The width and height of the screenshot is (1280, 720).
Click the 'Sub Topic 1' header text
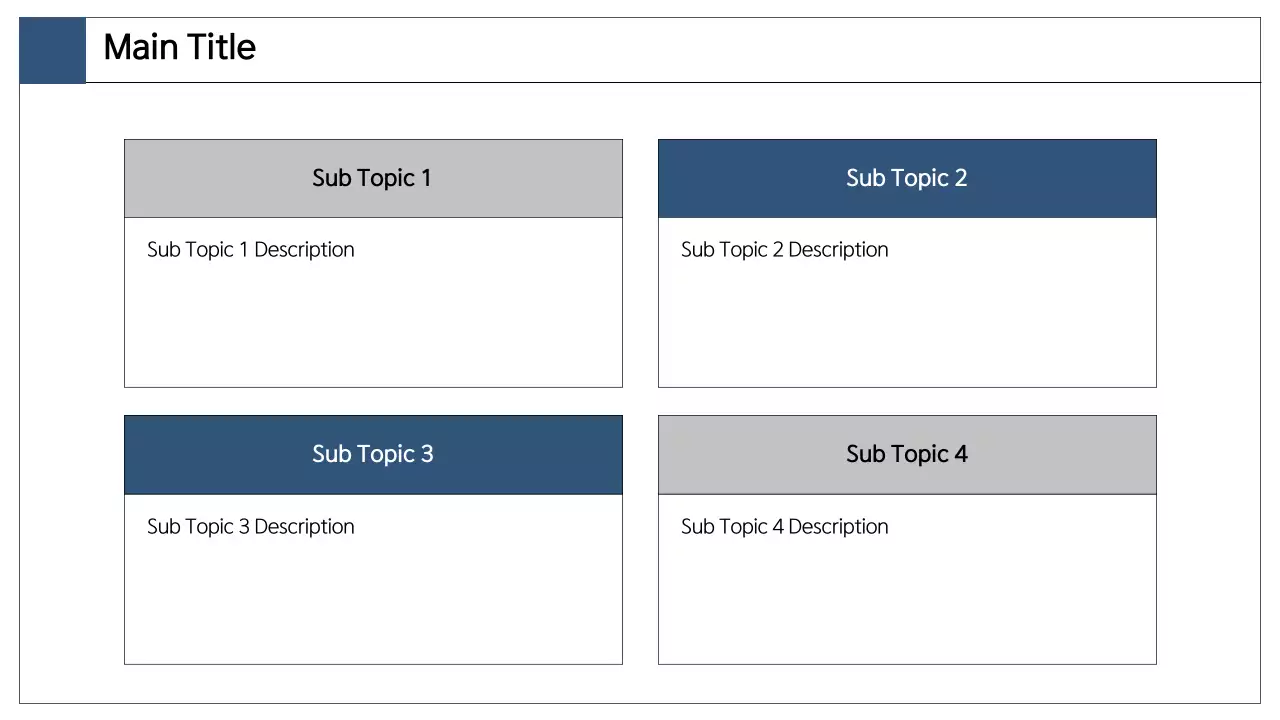(372, 178)
